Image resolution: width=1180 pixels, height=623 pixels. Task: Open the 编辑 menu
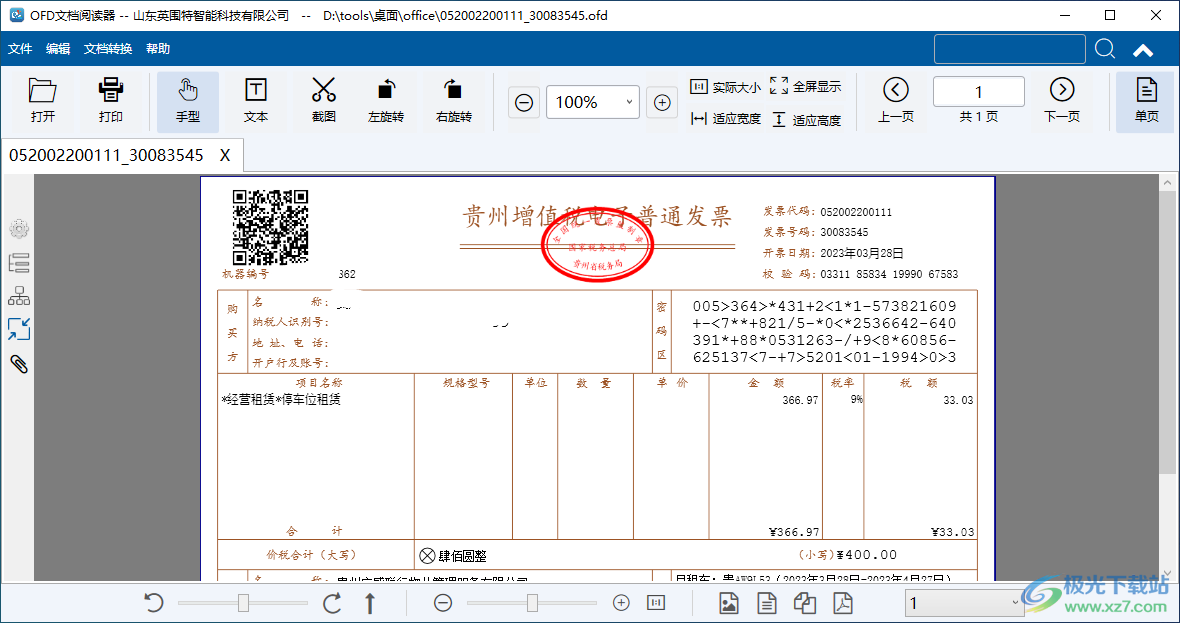58,49
